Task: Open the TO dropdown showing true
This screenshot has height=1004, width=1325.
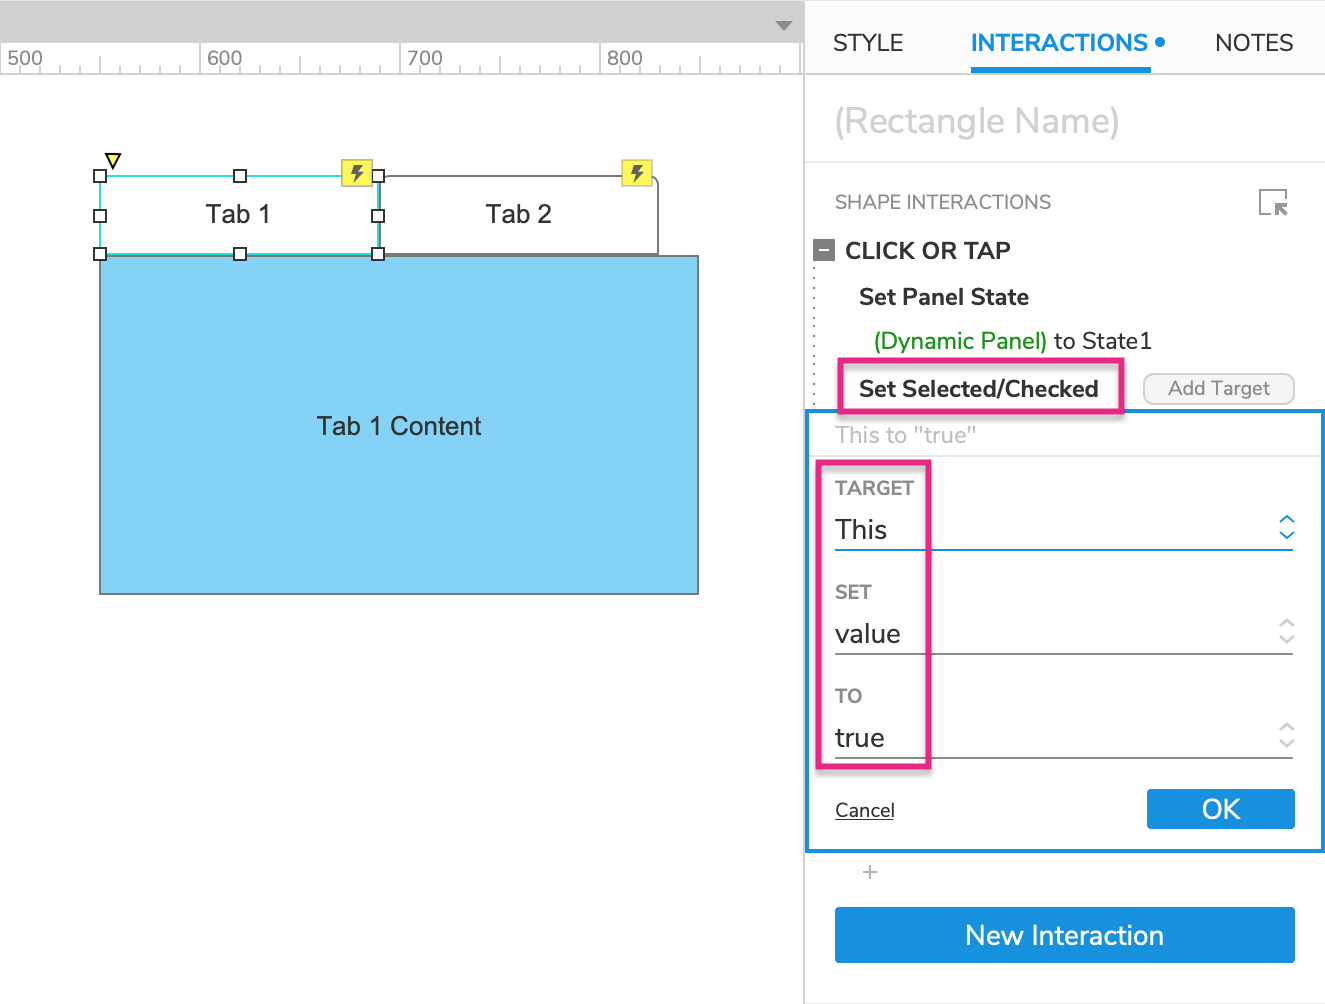Action: click(1063, 737)
